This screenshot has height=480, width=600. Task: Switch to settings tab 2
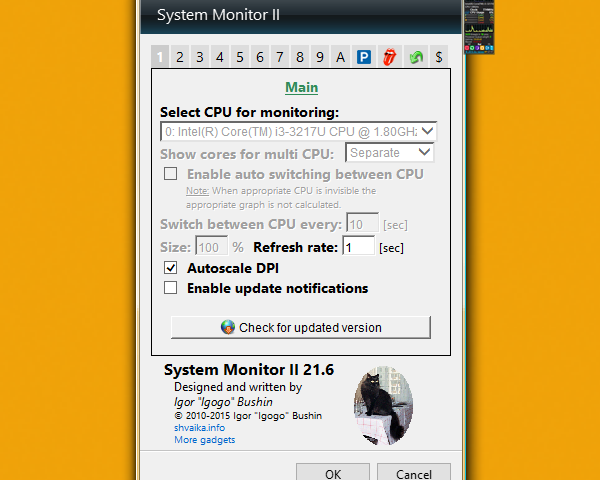tap(180, 57)
